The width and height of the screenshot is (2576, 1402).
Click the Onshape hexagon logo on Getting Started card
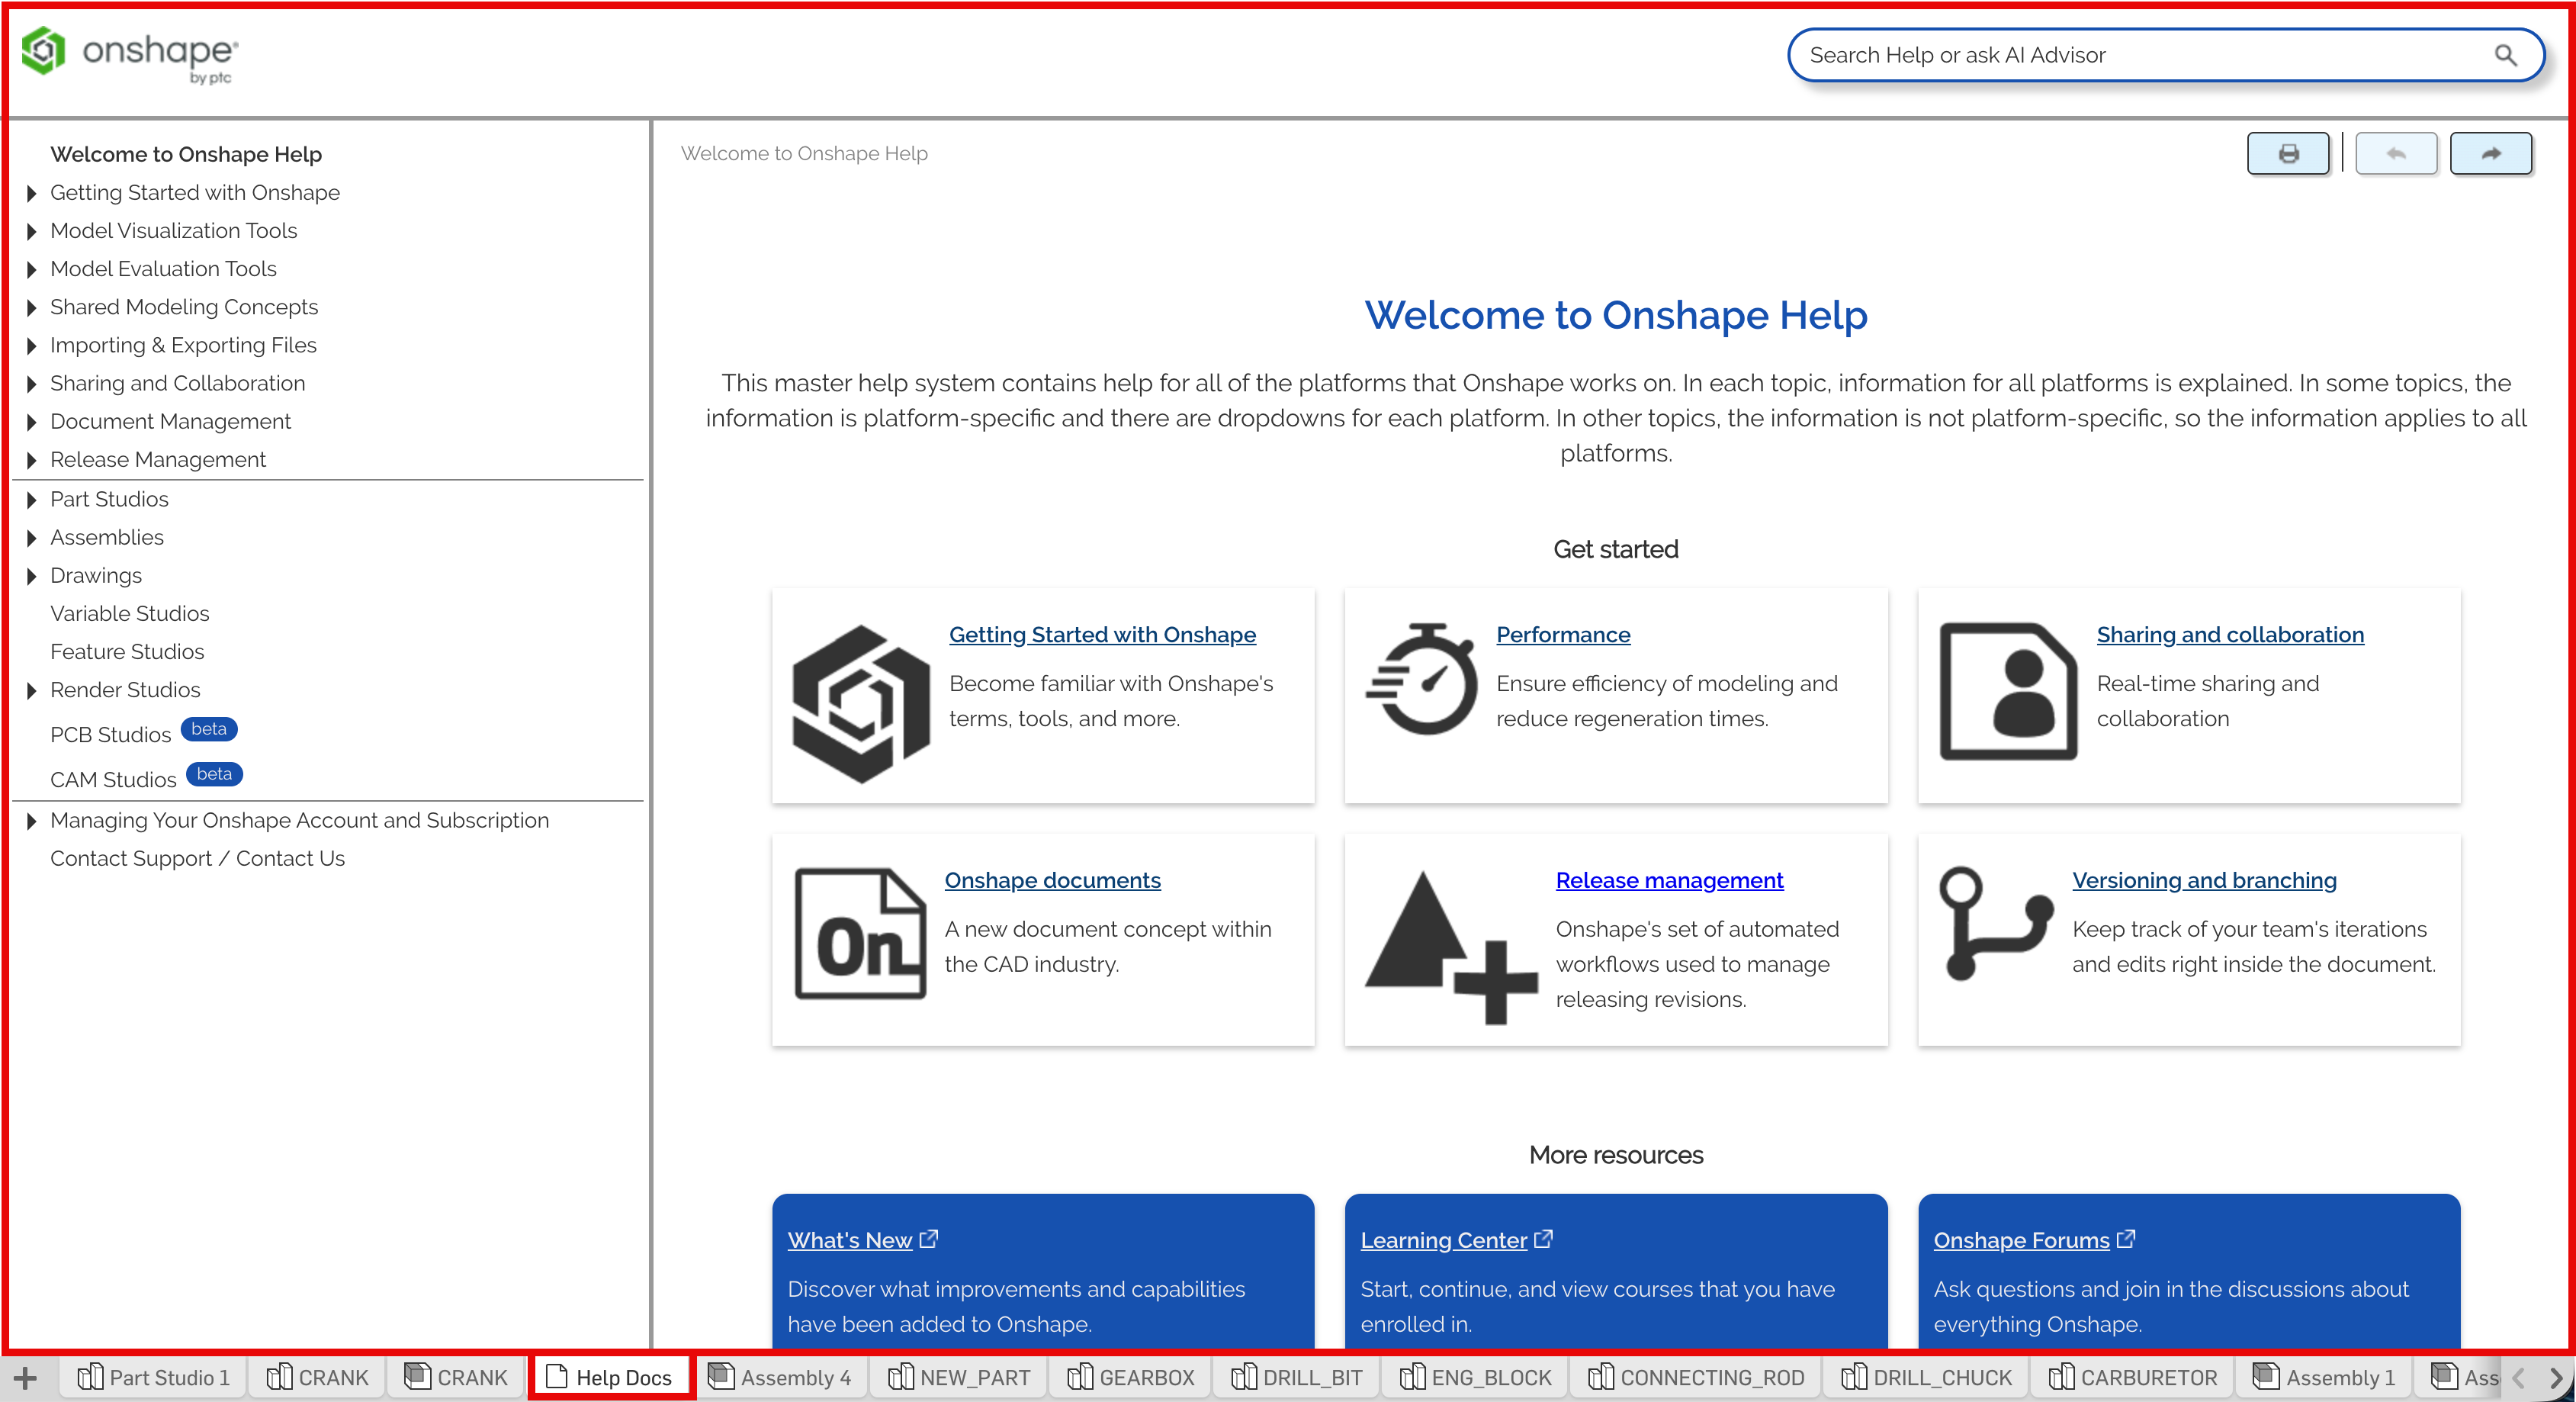[x=861, y=703]
